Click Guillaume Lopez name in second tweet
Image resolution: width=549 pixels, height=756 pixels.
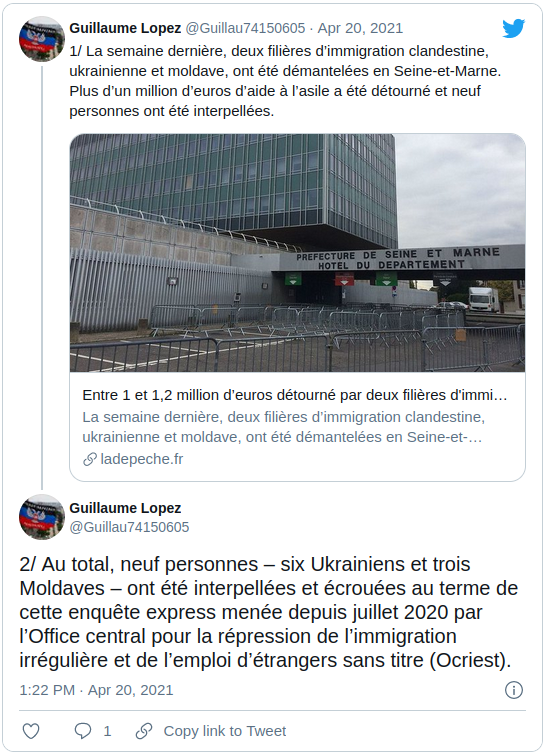[x=125, y=508]
